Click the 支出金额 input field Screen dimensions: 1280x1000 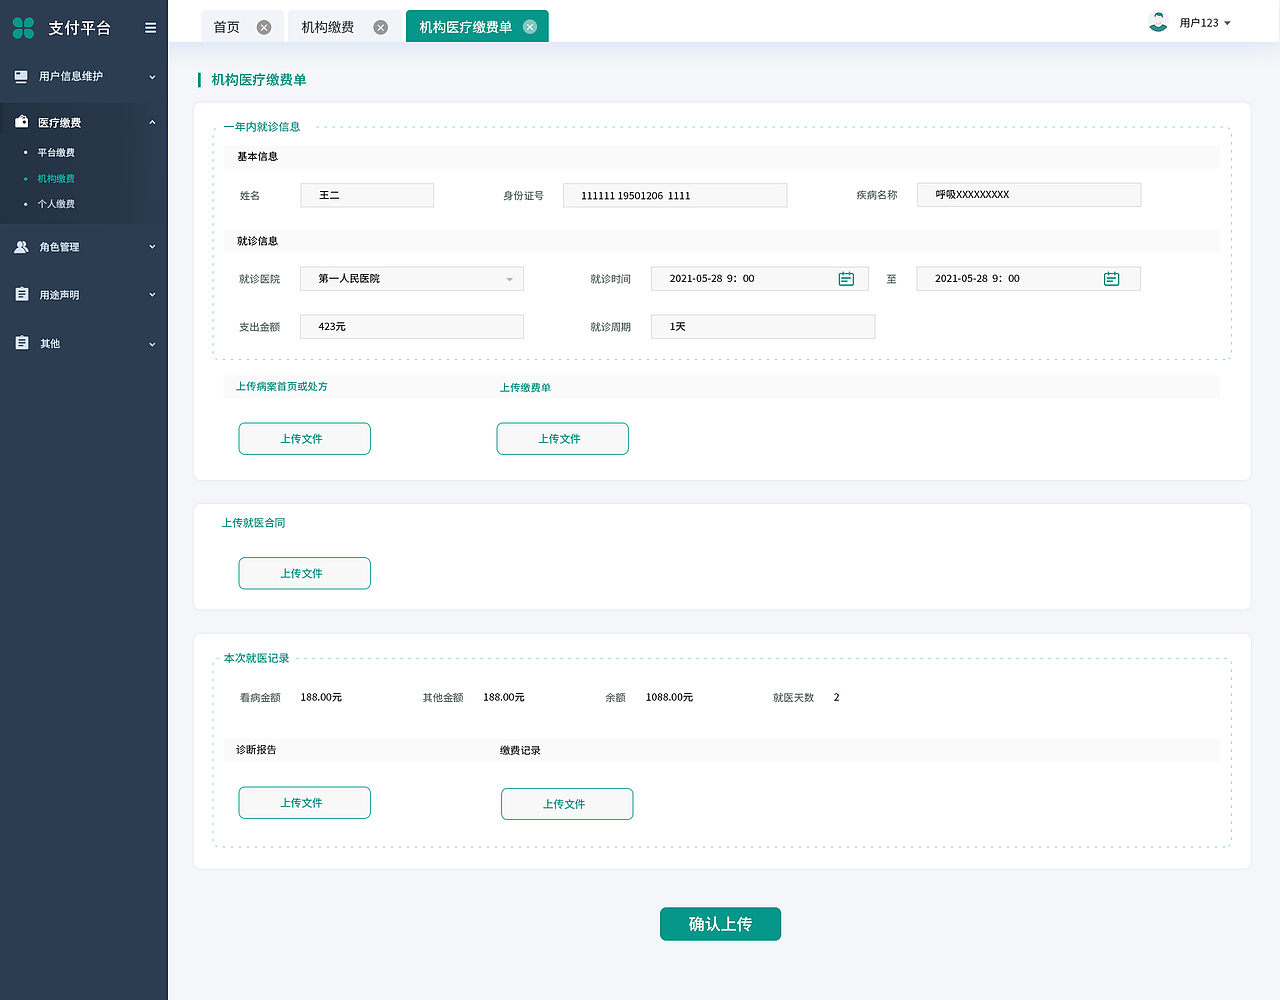click(x=412, y=327)
